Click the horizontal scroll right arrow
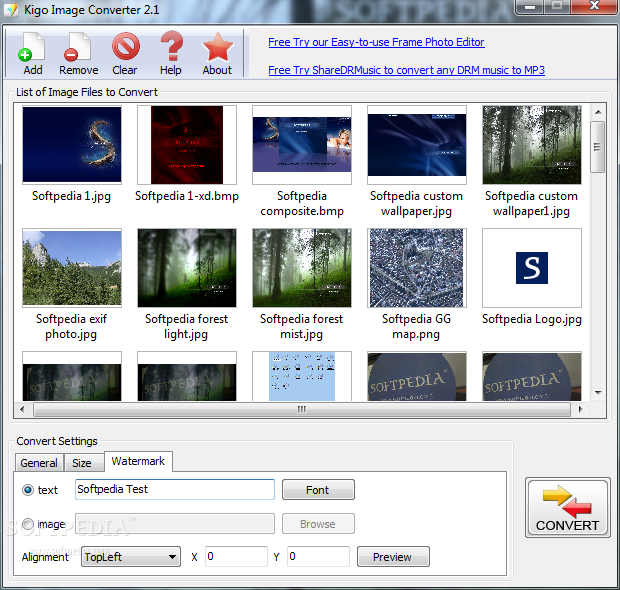 click(x=580, y=409)
